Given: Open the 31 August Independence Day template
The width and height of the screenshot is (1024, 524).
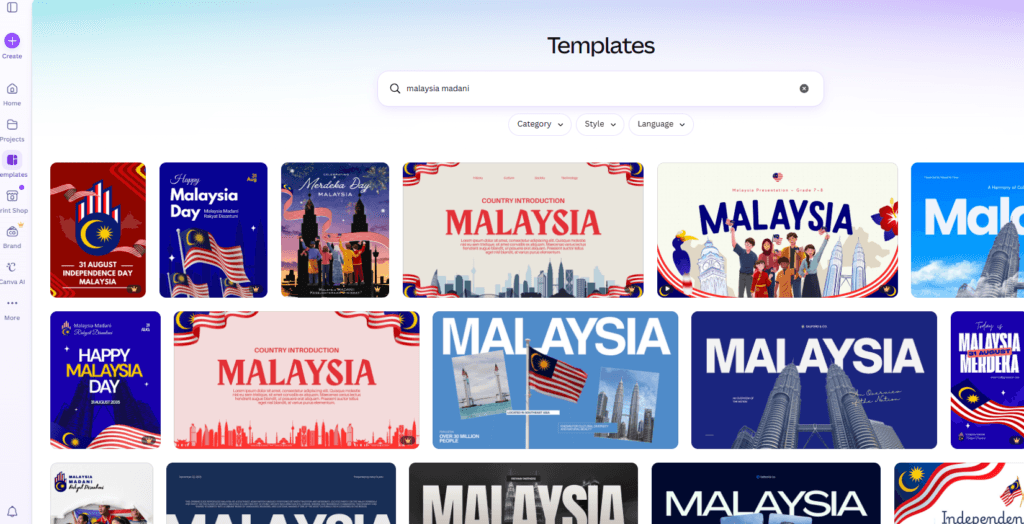Looking at the screenshot, I should tap(98, 230).
